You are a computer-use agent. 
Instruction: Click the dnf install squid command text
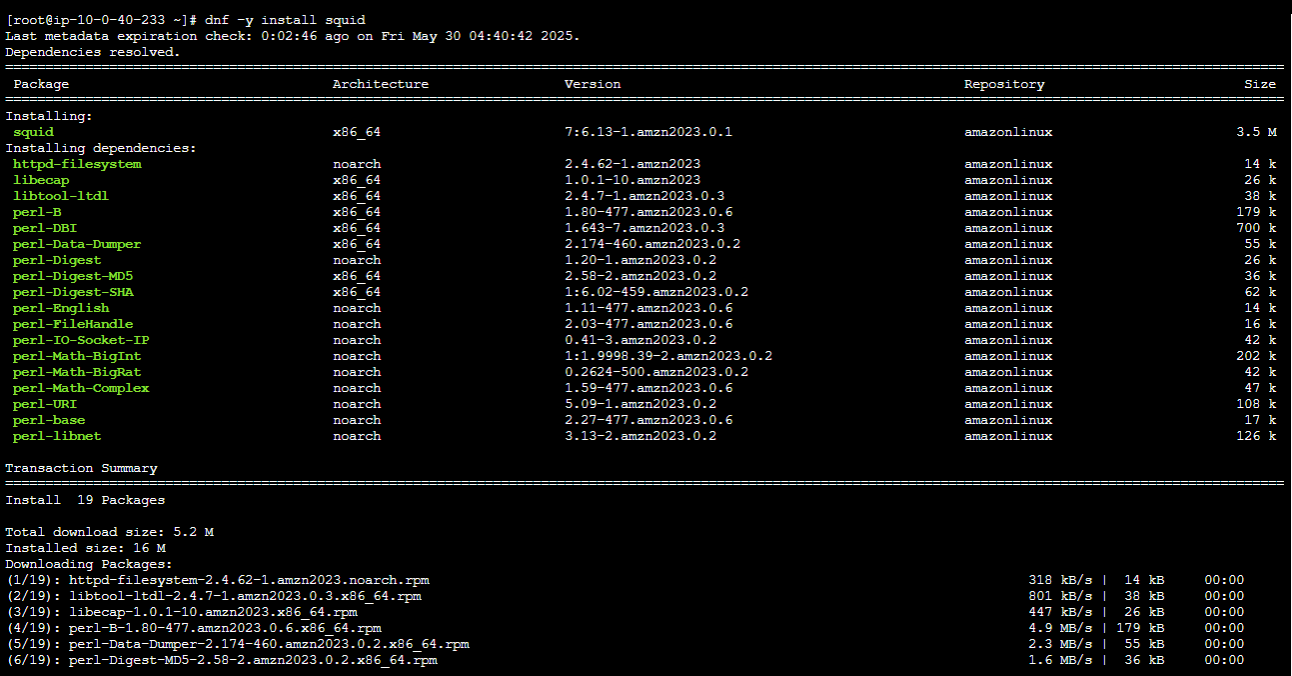pyautogui.click(x=285, y=20)
